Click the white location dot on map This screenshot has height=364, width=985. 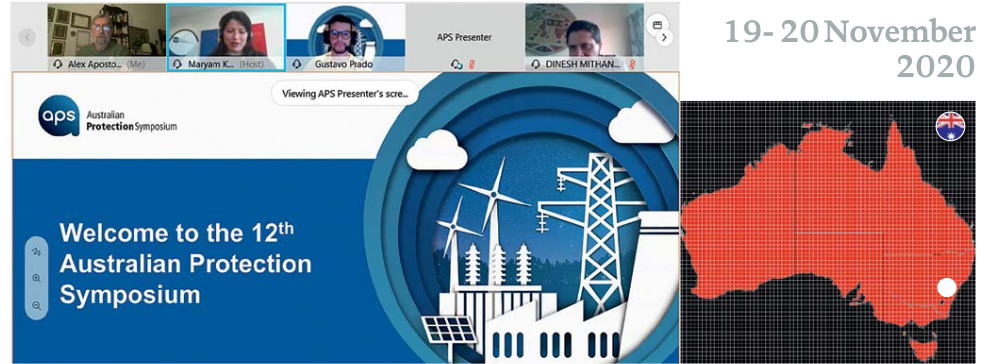(x=947, y=288)
